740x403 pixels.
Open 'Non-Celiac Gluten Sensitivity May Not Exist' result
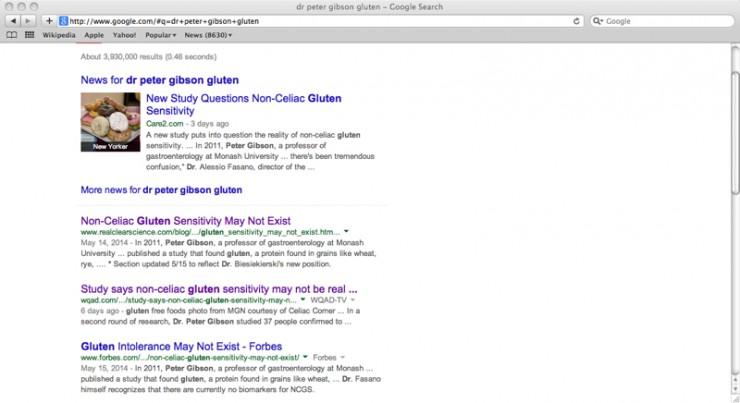point(185,221)
